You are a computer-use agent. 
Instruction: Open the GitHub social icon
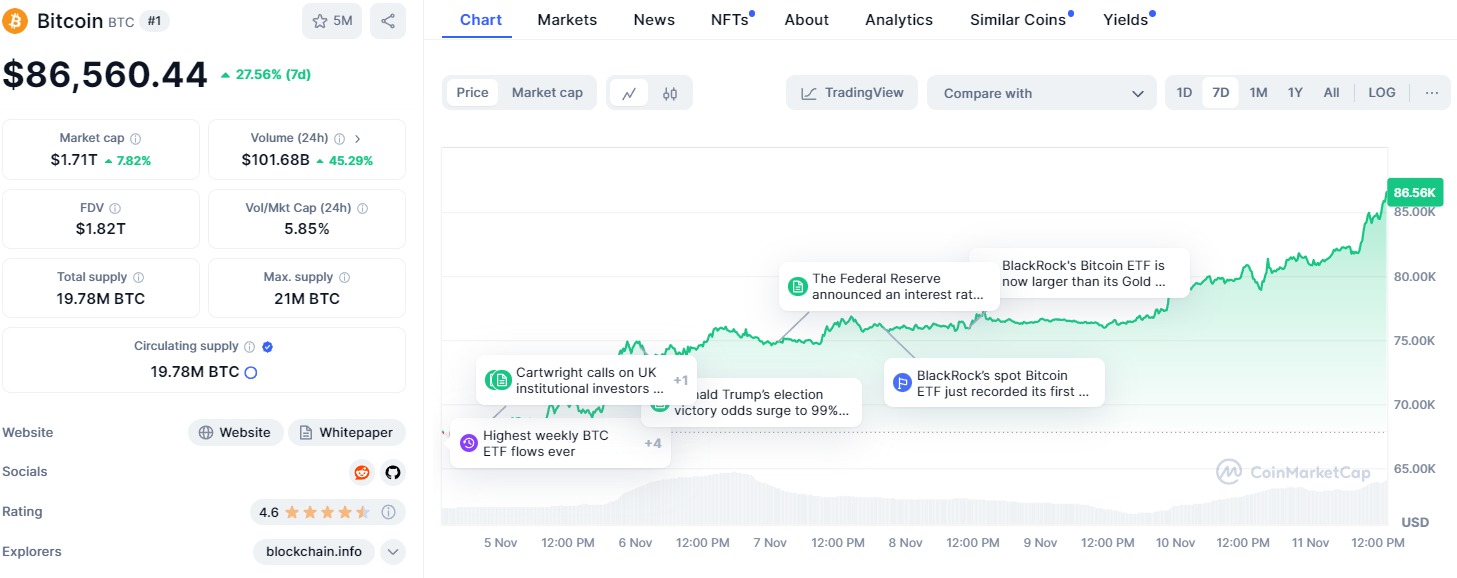(393, 472)
